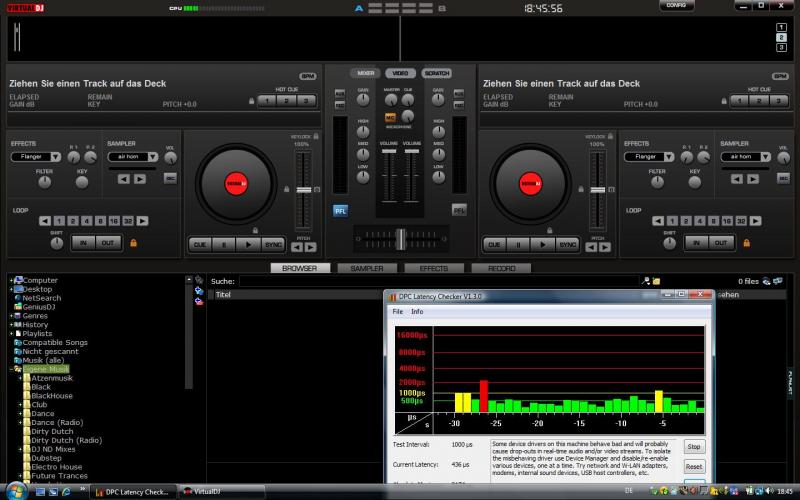Start playback on the right deck

[543, 245]
